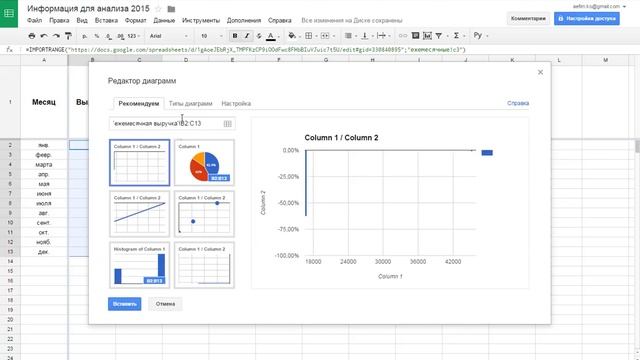Open the vertical align dropdown
This screenshot has height=360, width=640.
[367, 36]
